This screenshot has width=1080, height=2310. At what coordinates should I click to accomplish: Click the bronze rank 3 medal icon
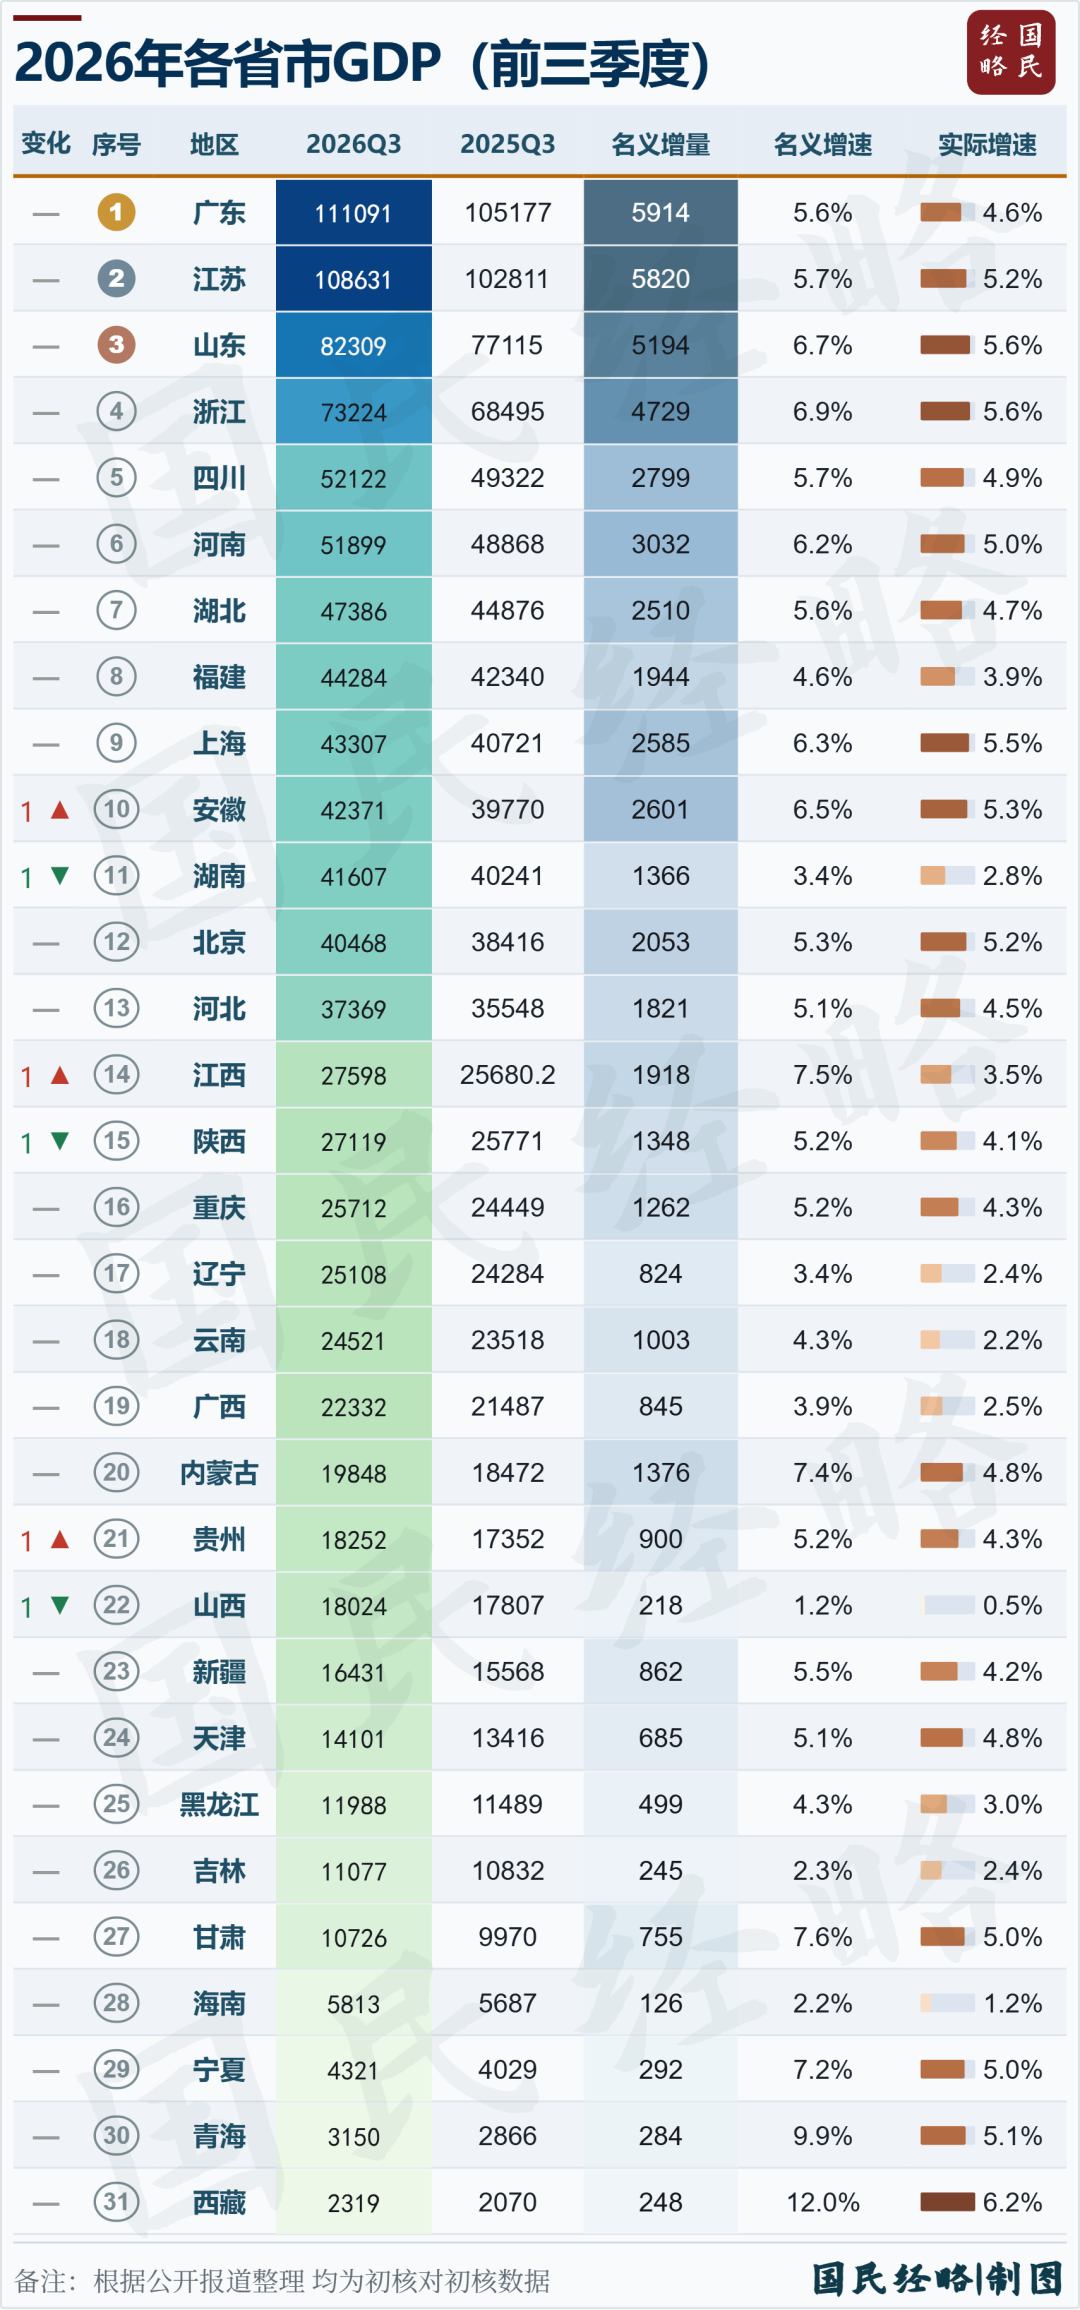(x=116, y=345)
